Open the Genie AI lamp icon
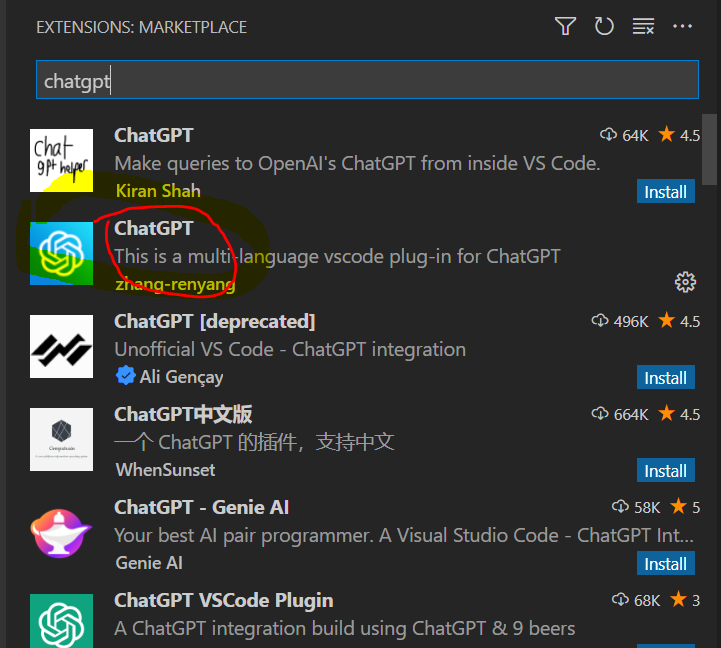 pos(61,533)
